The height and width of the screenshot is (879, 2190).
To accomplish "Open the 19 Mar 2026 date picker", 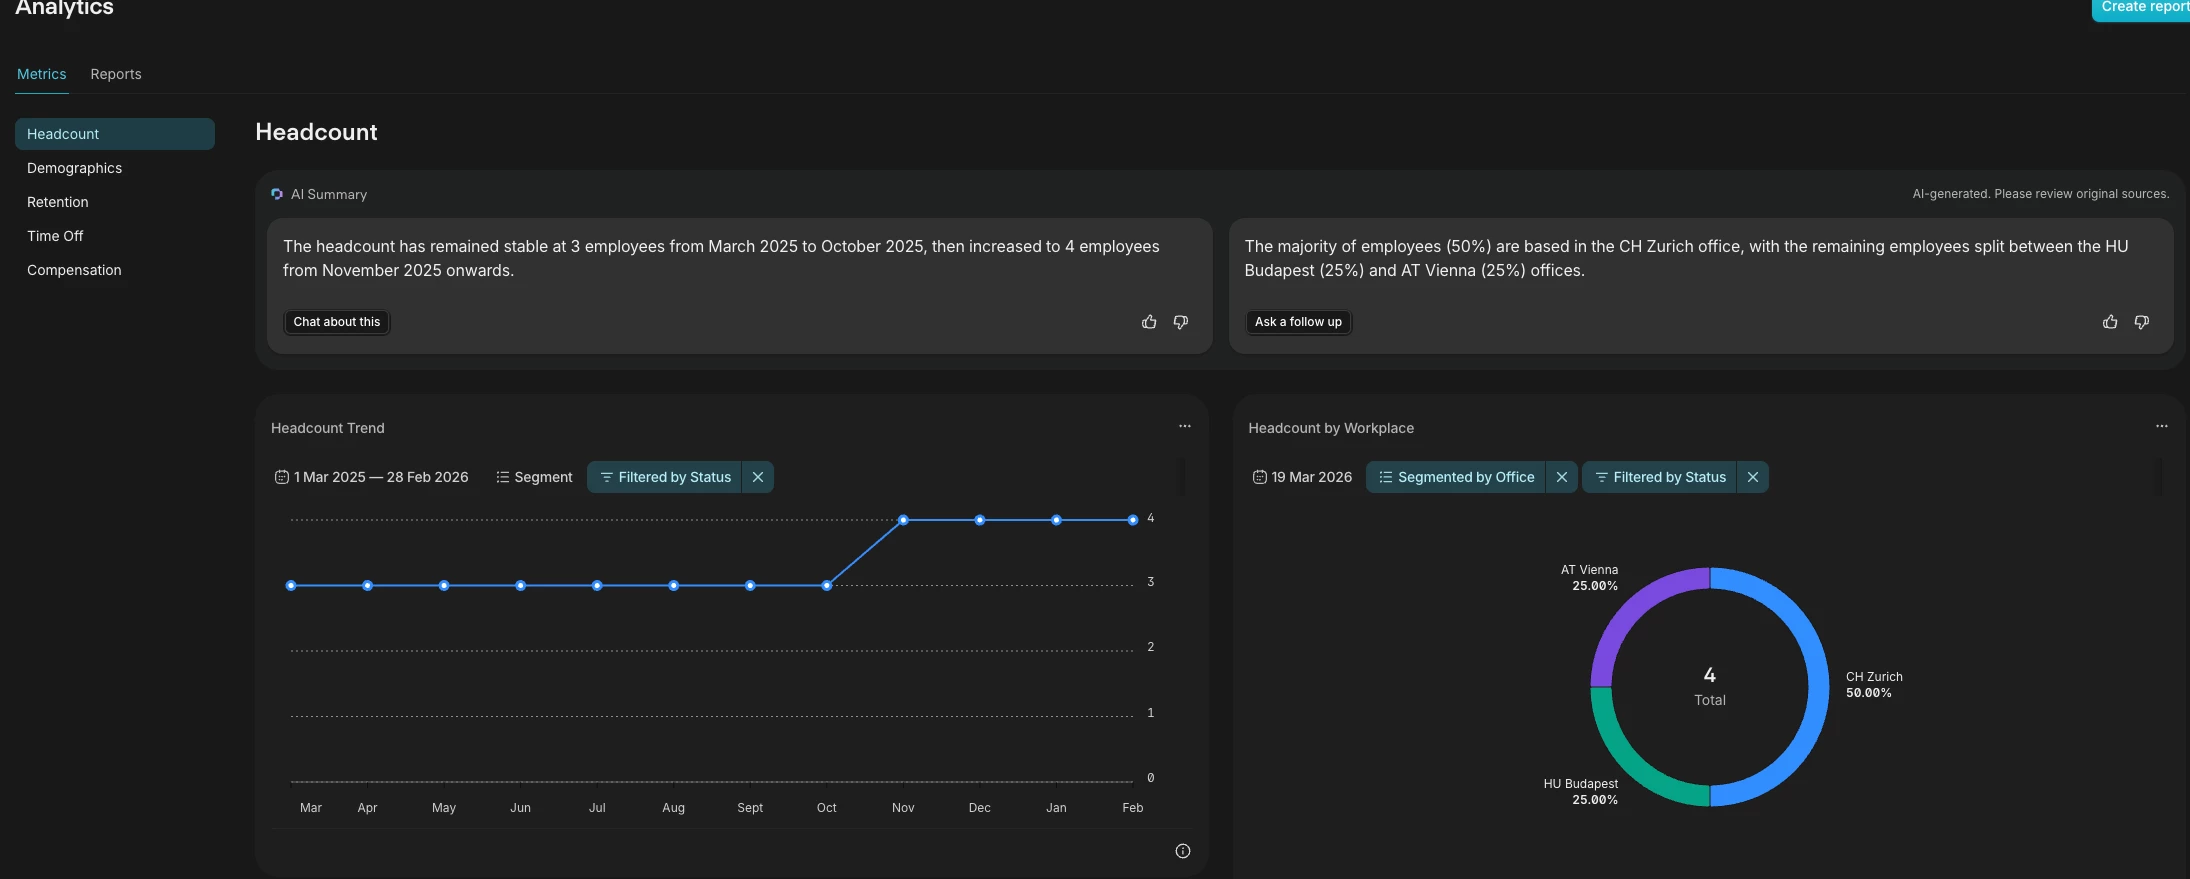I will [1302, 477].
